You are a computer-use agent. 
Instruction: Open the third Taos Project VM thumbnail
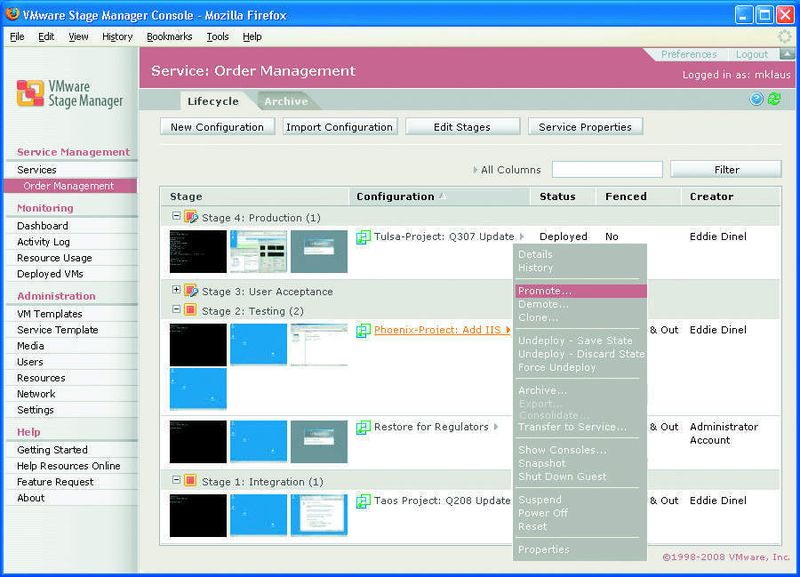coord(319,515)
